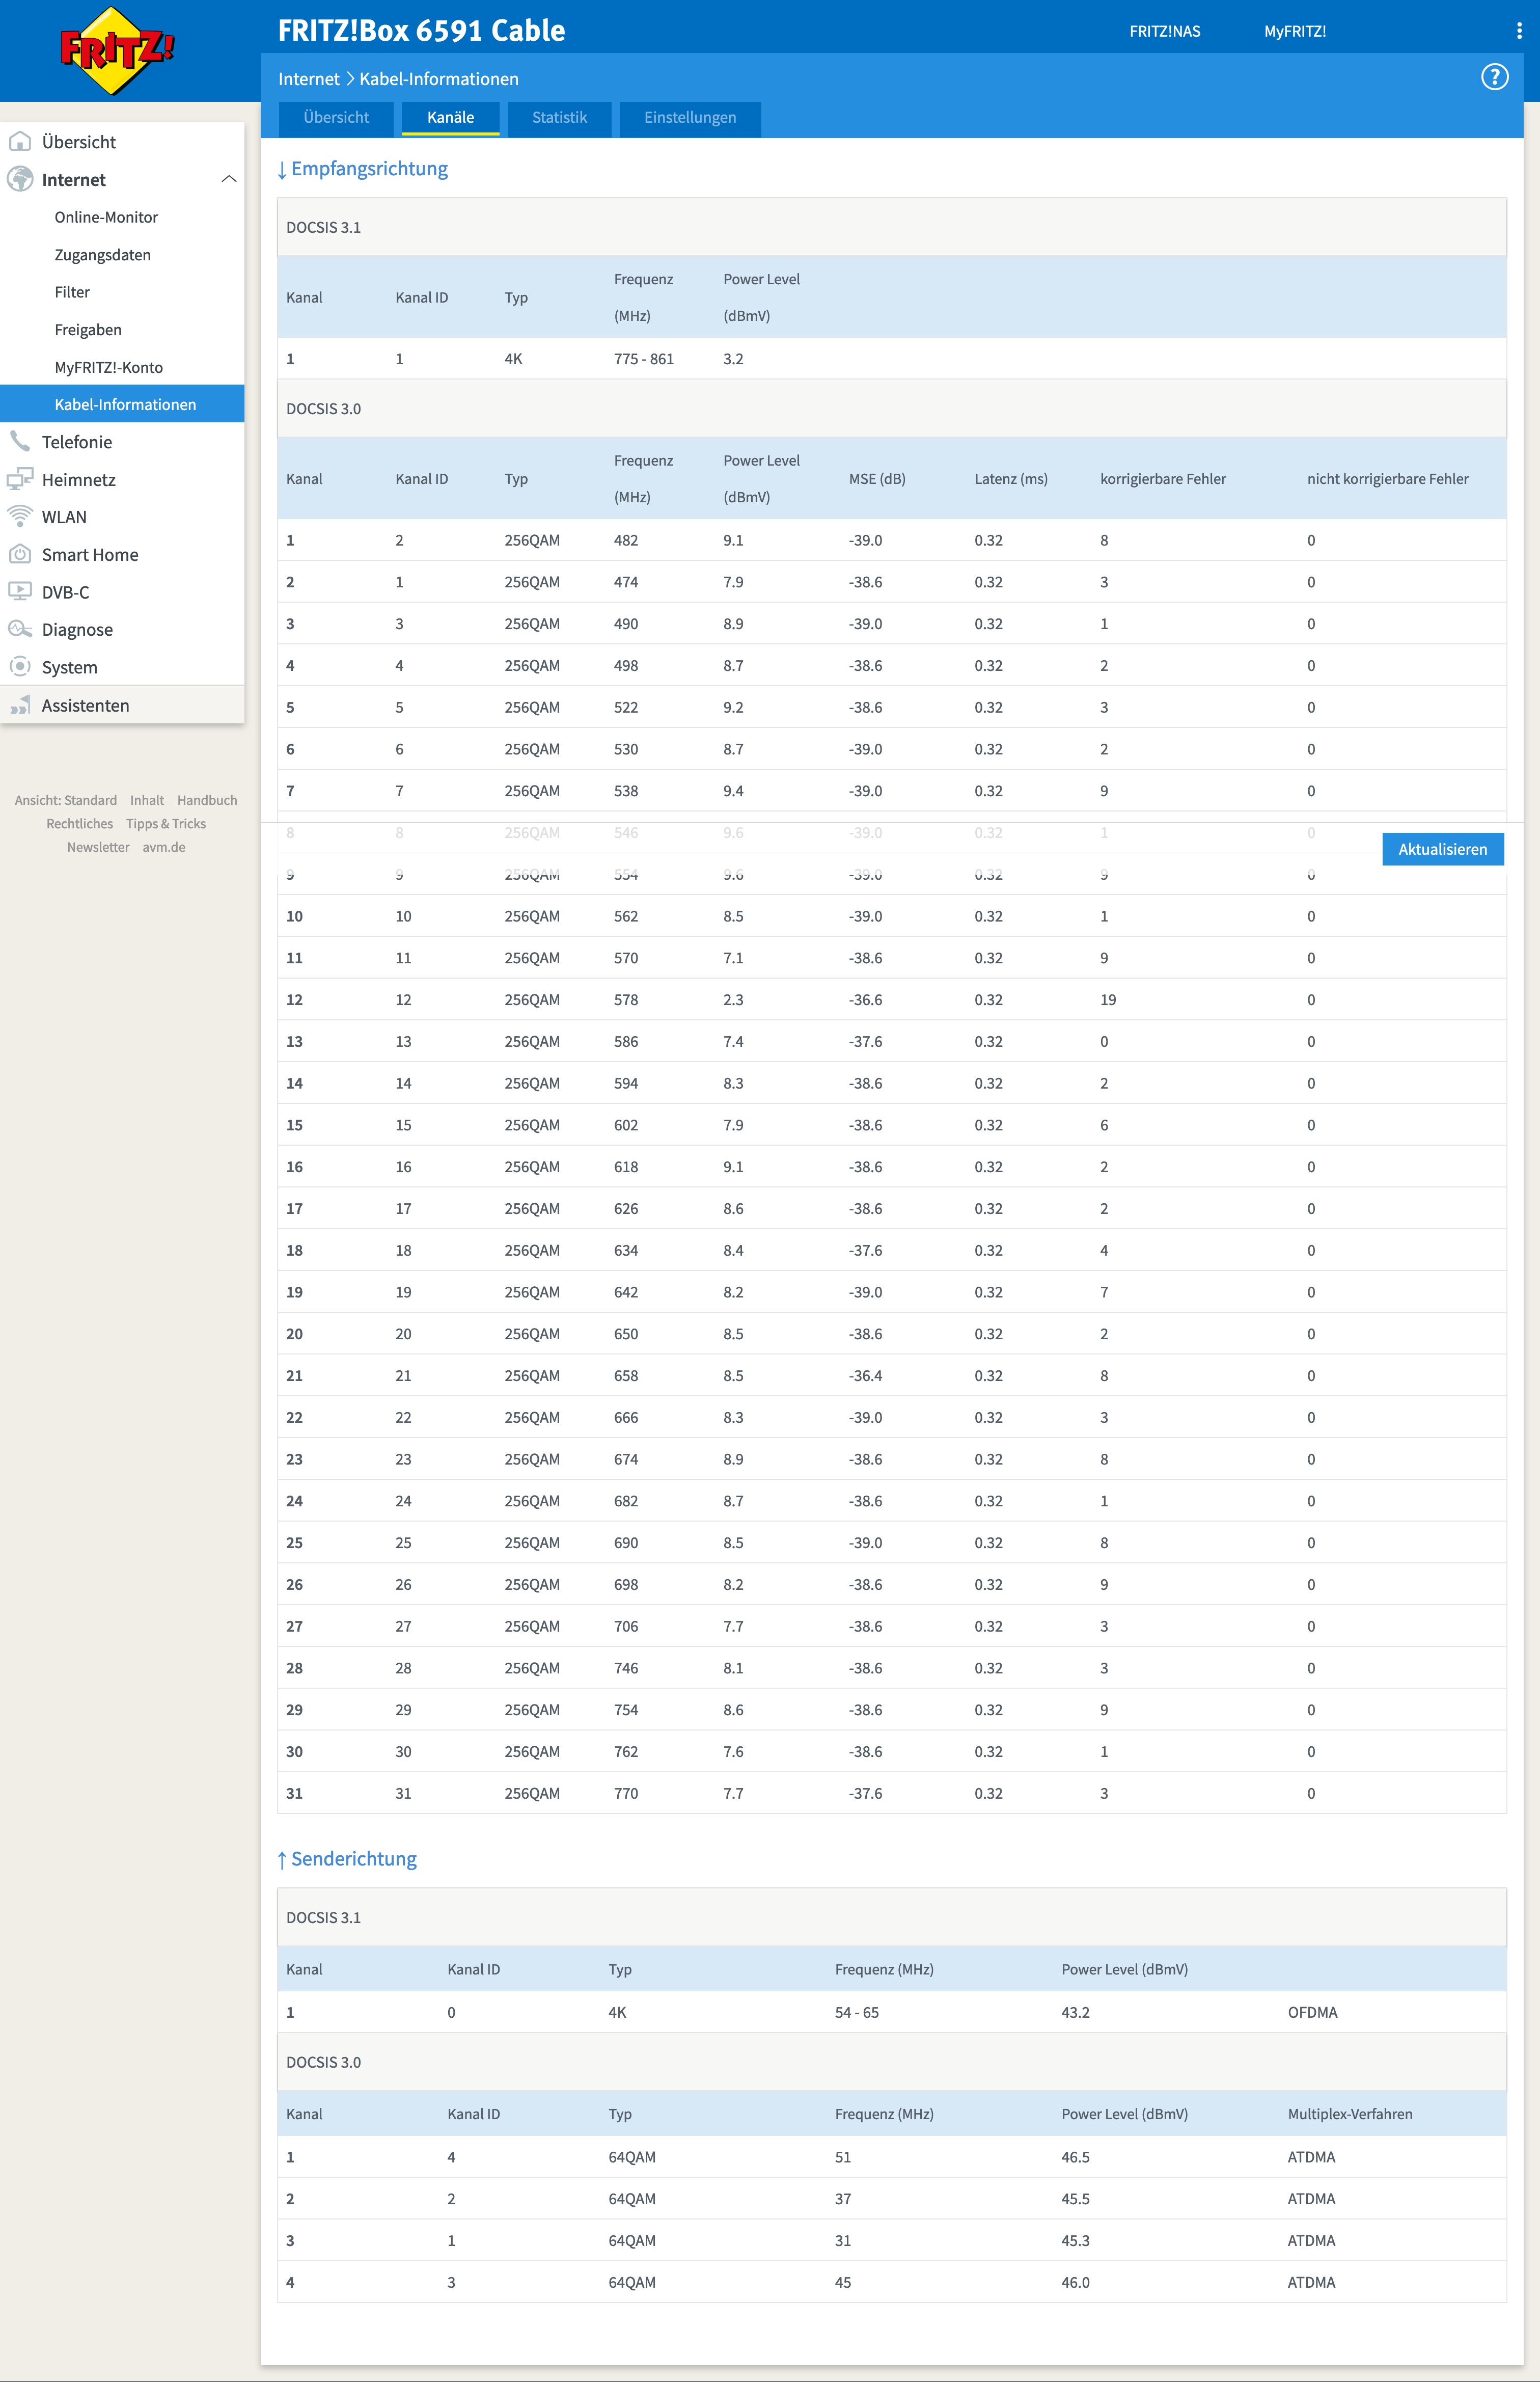Switch to the Übersicht tab

click(336, 118)
